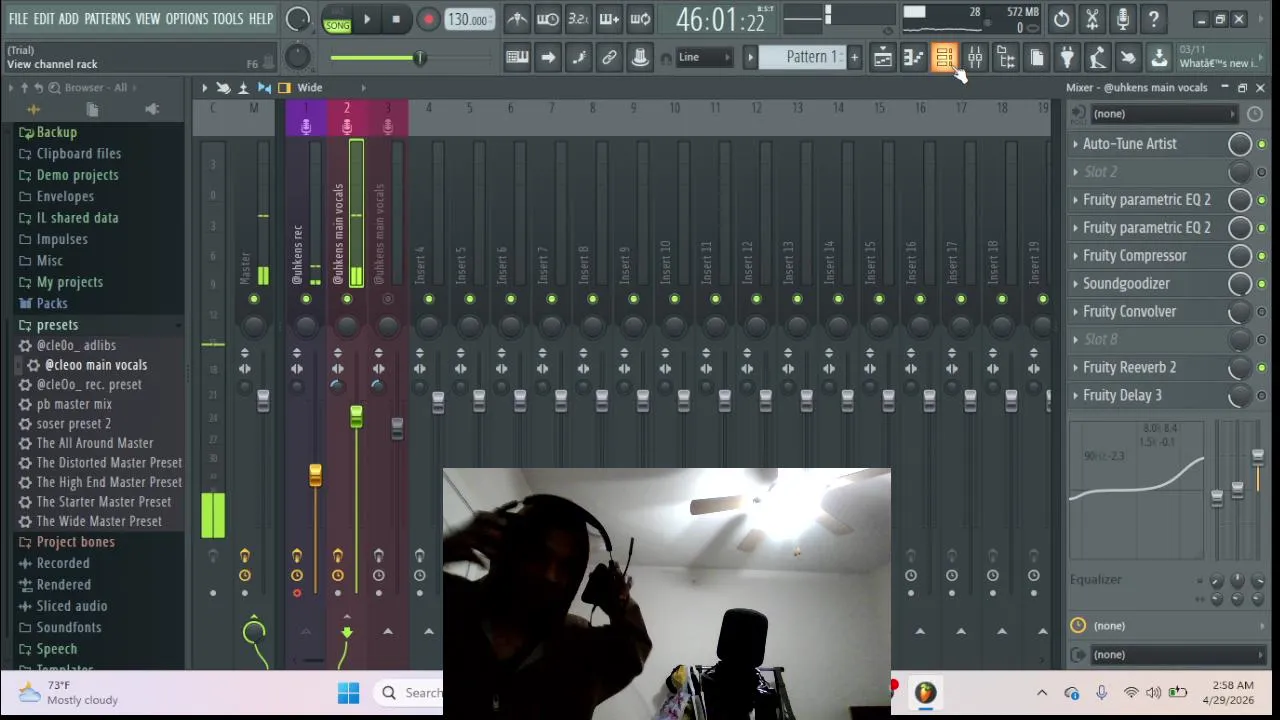Open the Demo projects folder
The width and height of the screenshot is (1280, 720).
(x=78, y=175)
